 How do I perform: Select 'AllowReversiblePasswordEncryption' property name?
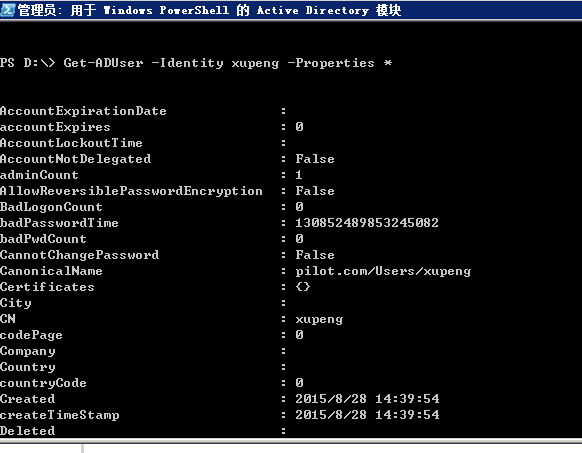point(131,191)
